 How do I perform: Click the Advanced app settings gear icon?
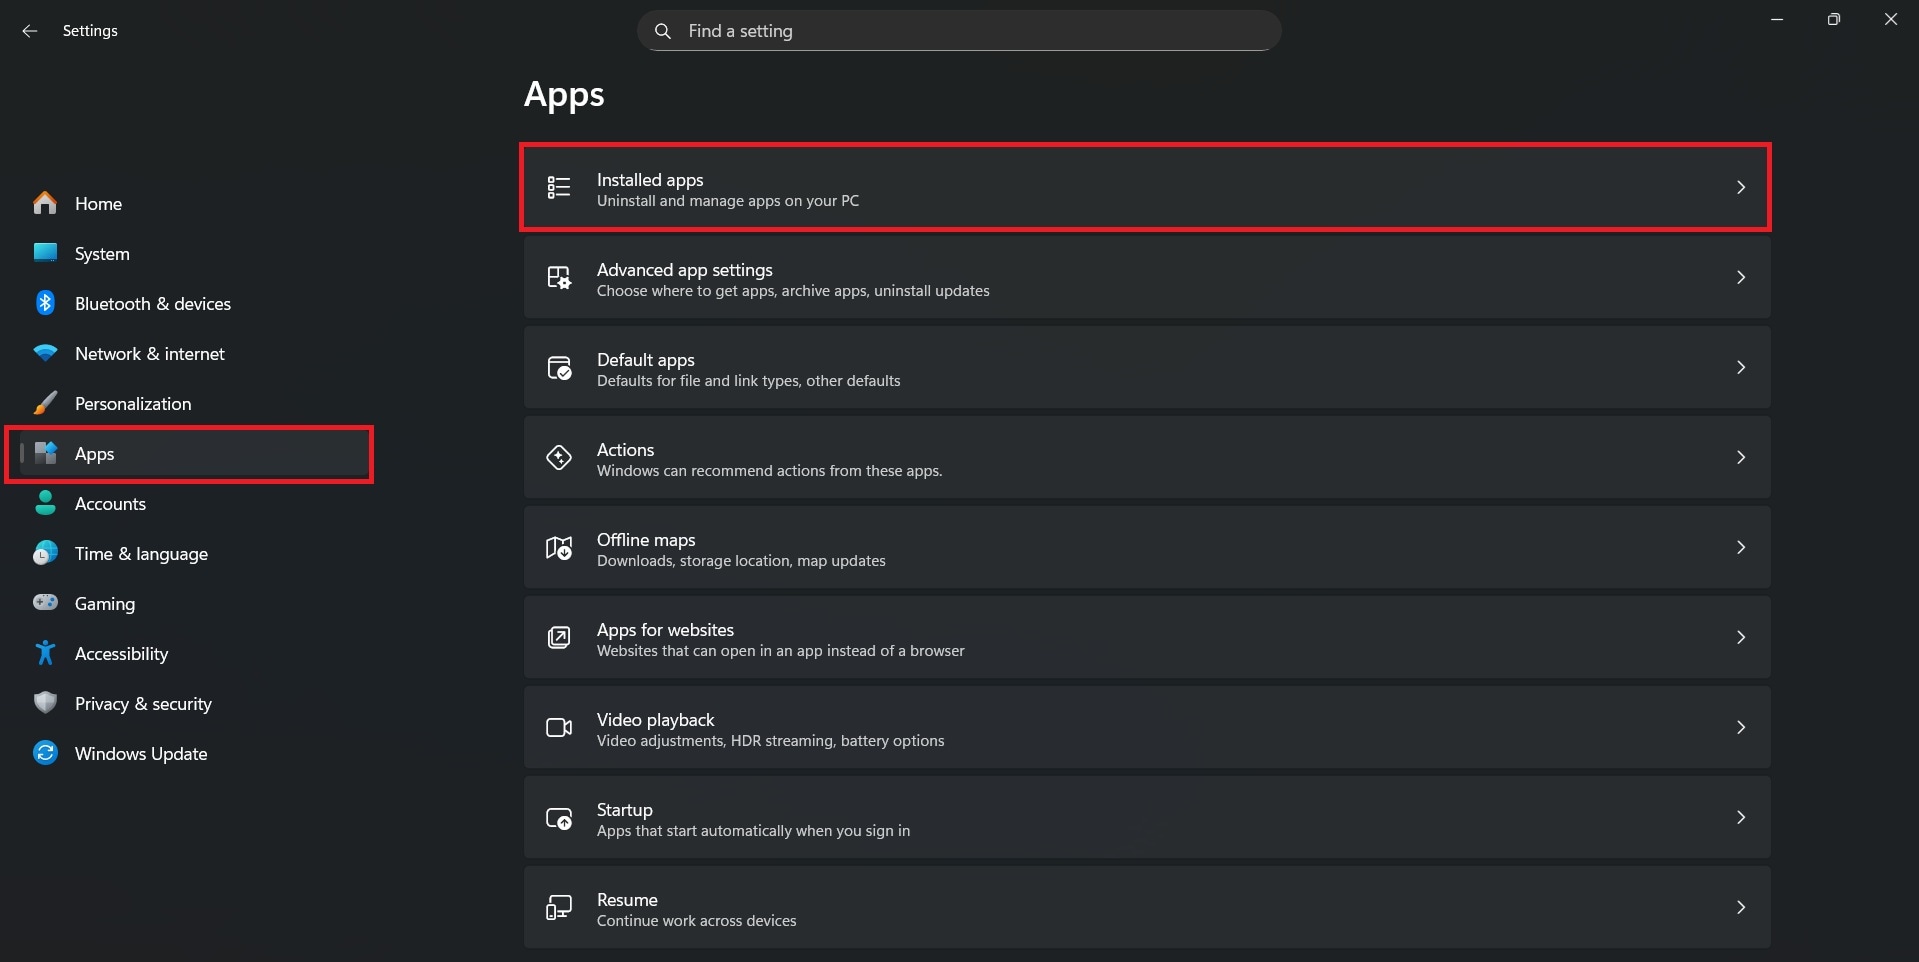tap(558, 277)
